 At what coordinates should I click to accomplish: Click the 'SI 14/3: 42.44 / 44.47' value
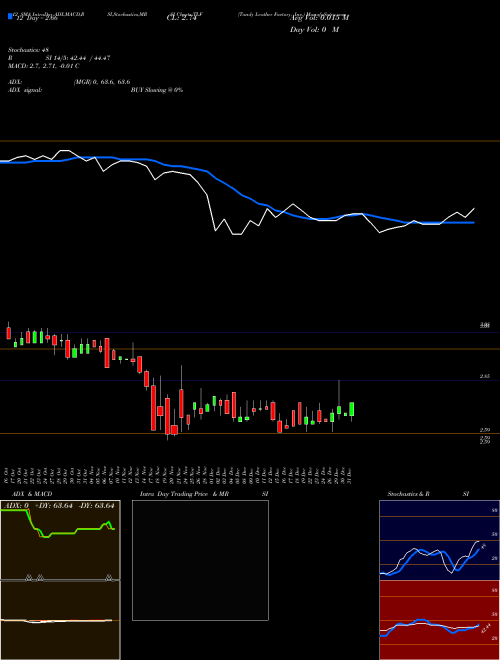click(x=78, y=58)
